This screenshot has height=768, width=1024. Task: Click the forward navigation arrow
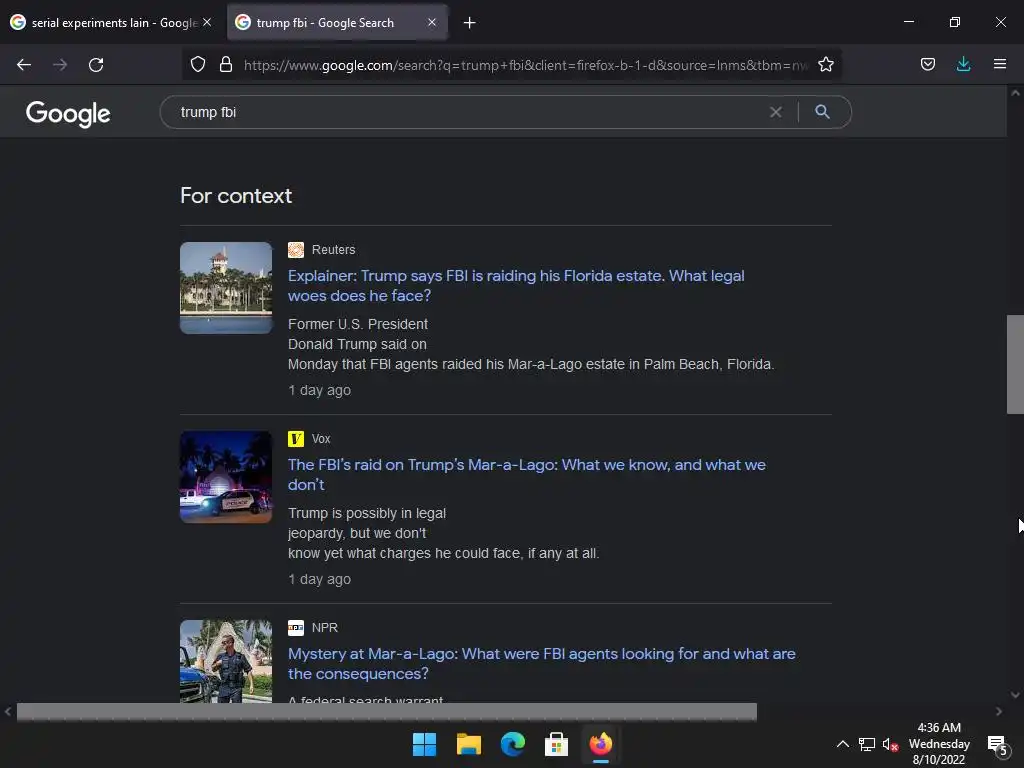tap(60, 65)
